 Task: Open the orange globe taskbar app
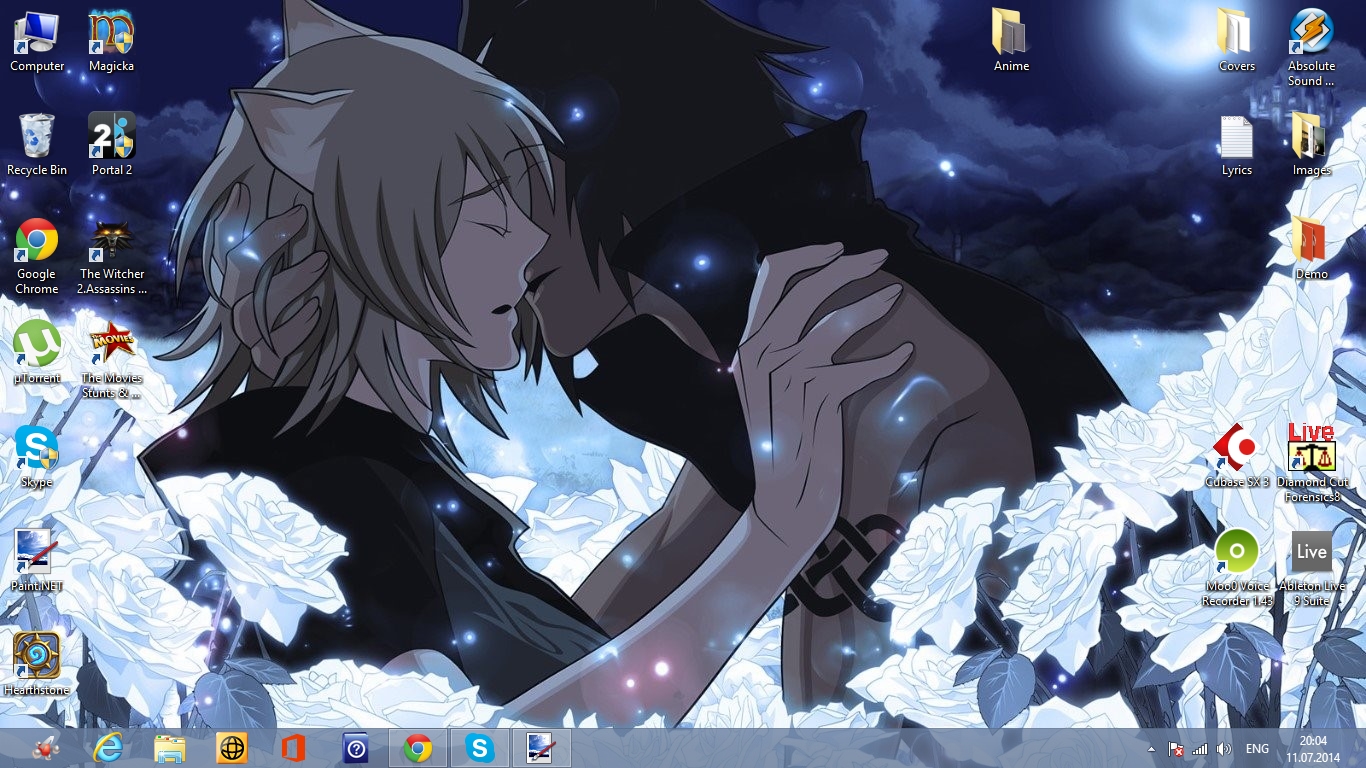232,748
